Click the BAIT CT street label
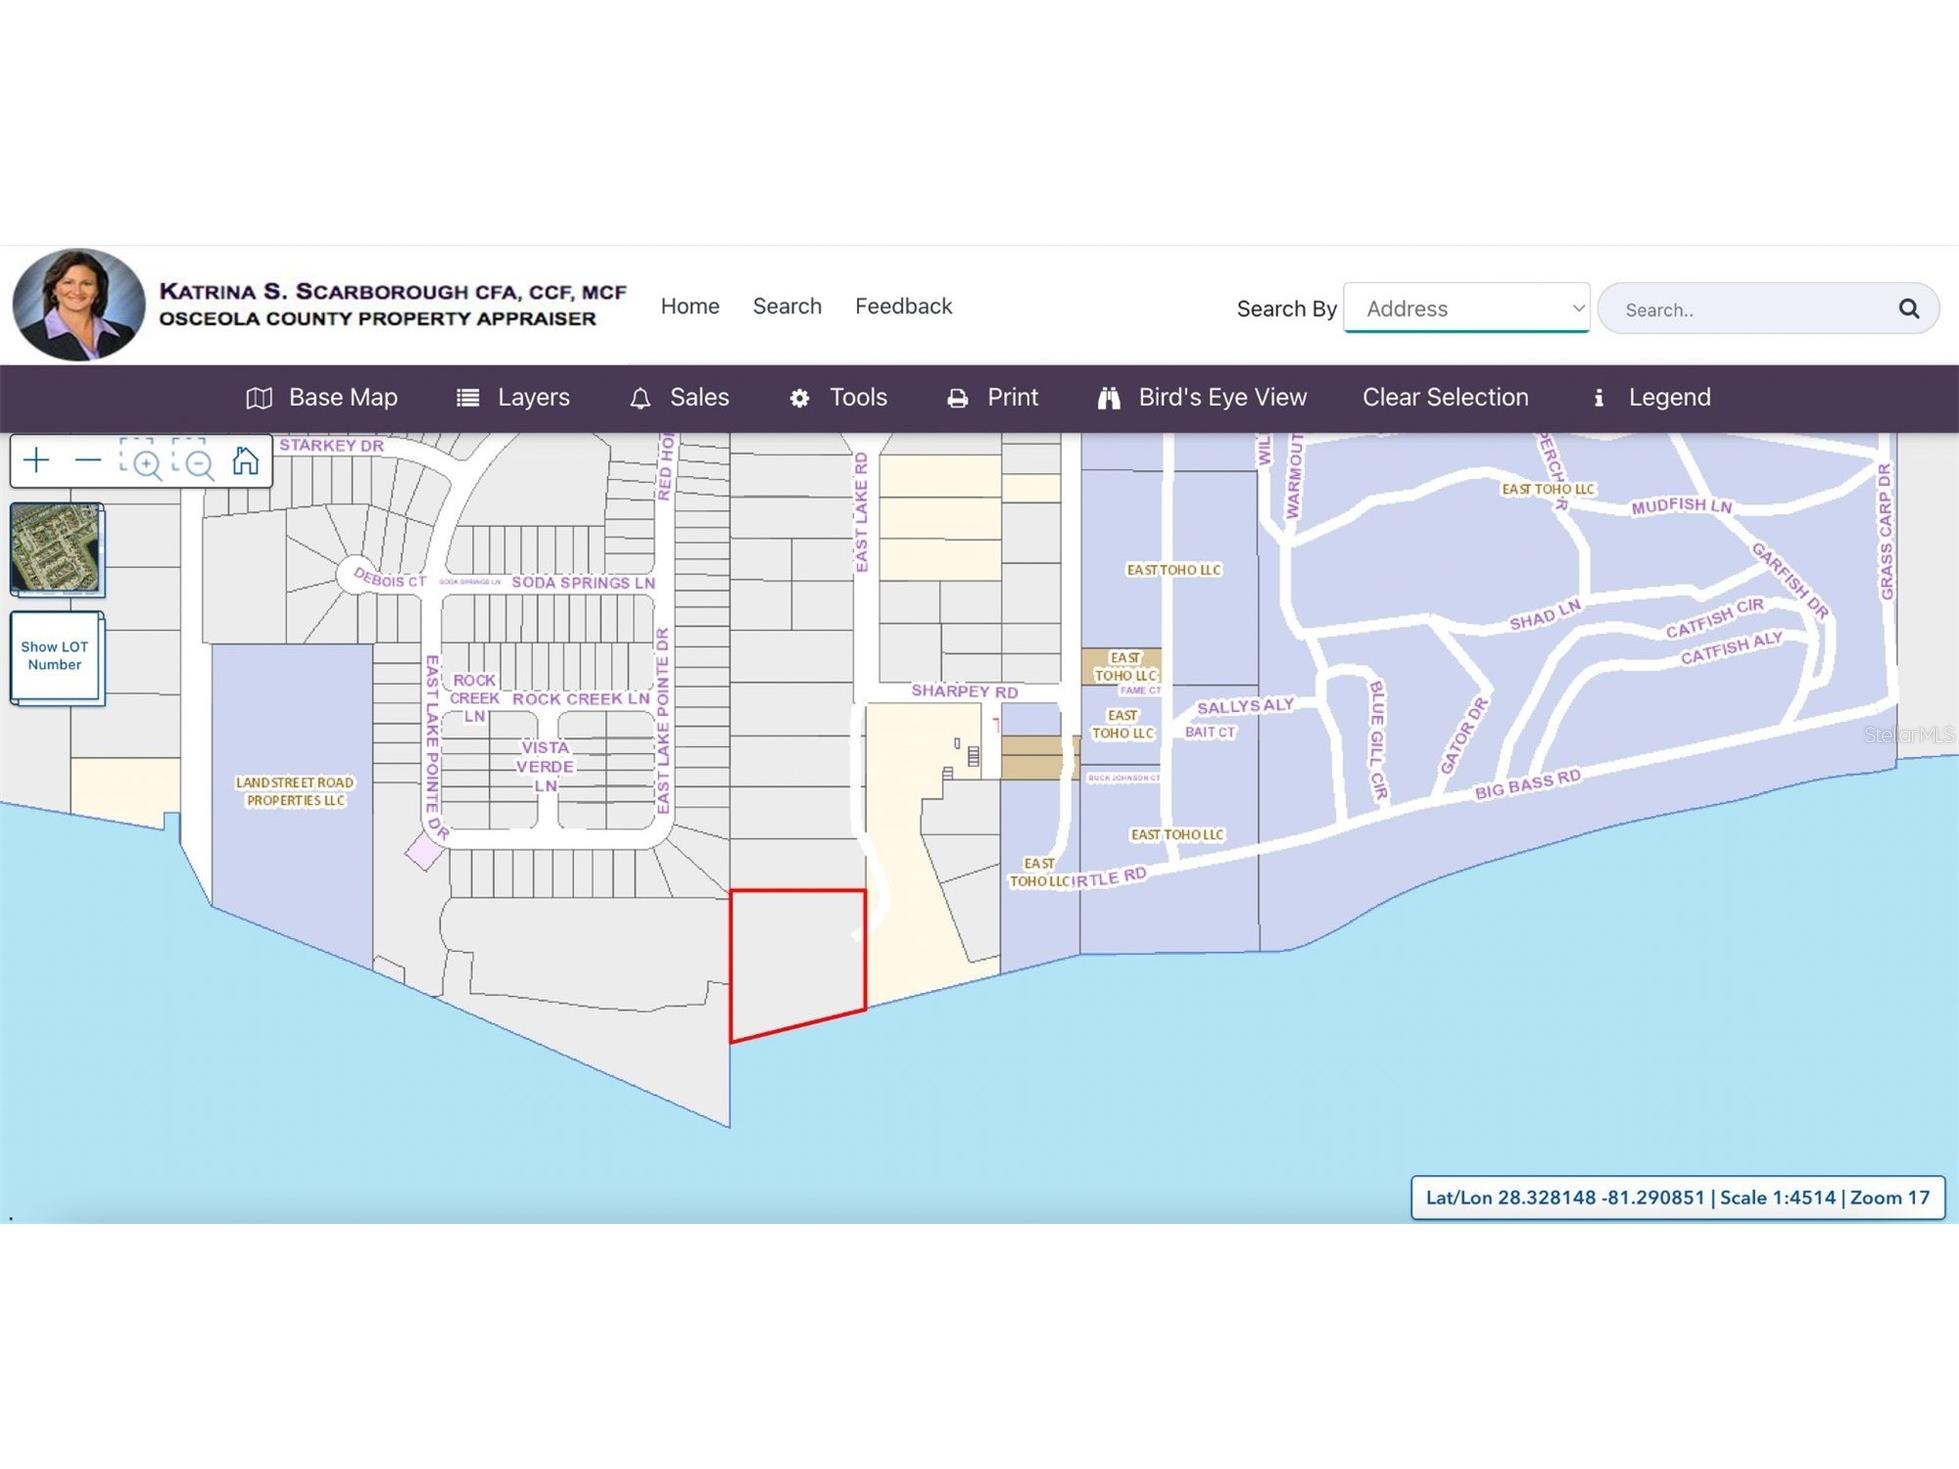The image size is (1959, 1469). pos(1210,732)
